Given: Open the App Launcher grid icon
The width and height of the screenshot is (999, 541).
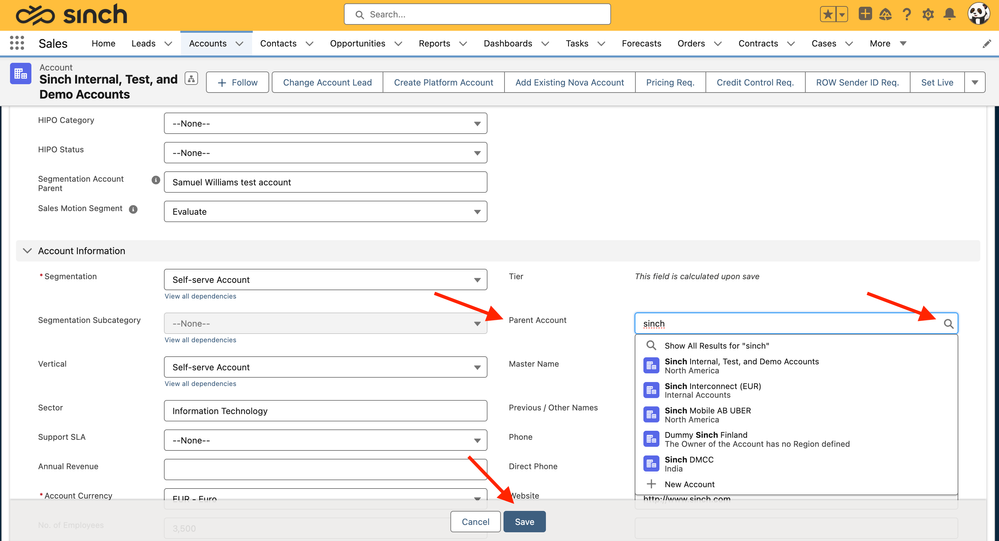Looking at the screenshot, I should (17, 43).
